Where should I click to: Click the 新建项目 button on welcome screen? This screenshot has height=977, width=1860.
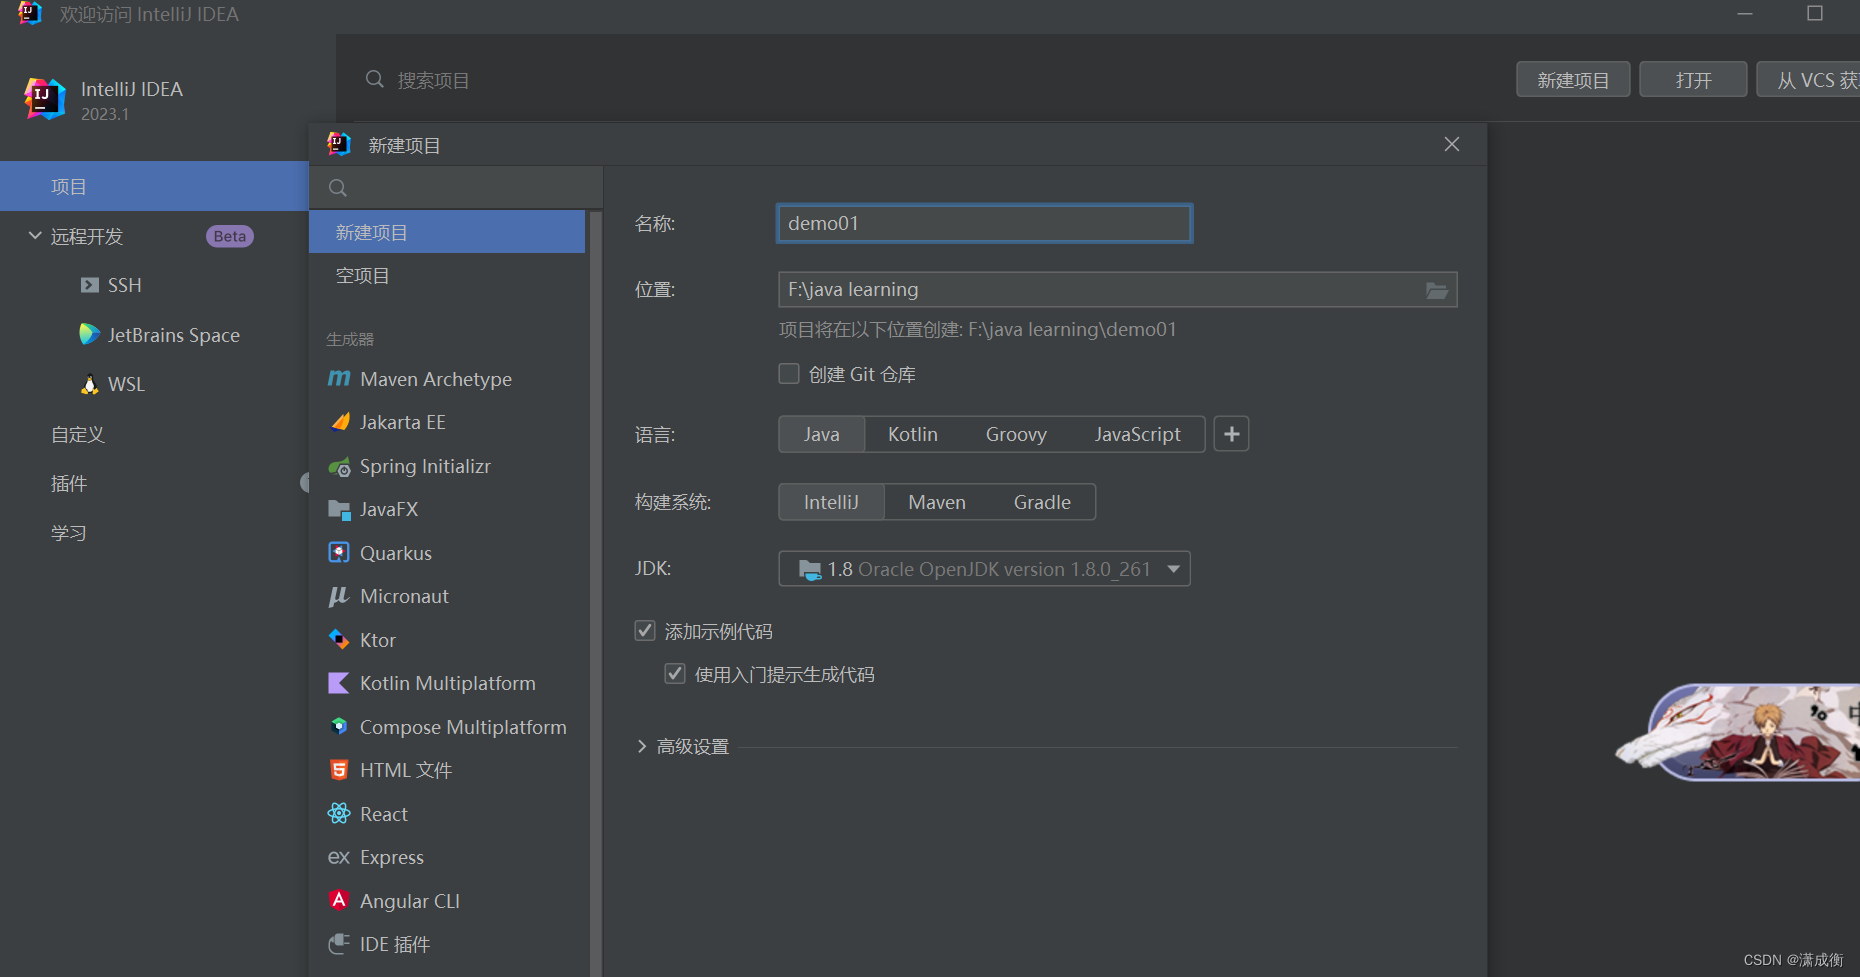pyautogui.click(x=1573, y=80)
